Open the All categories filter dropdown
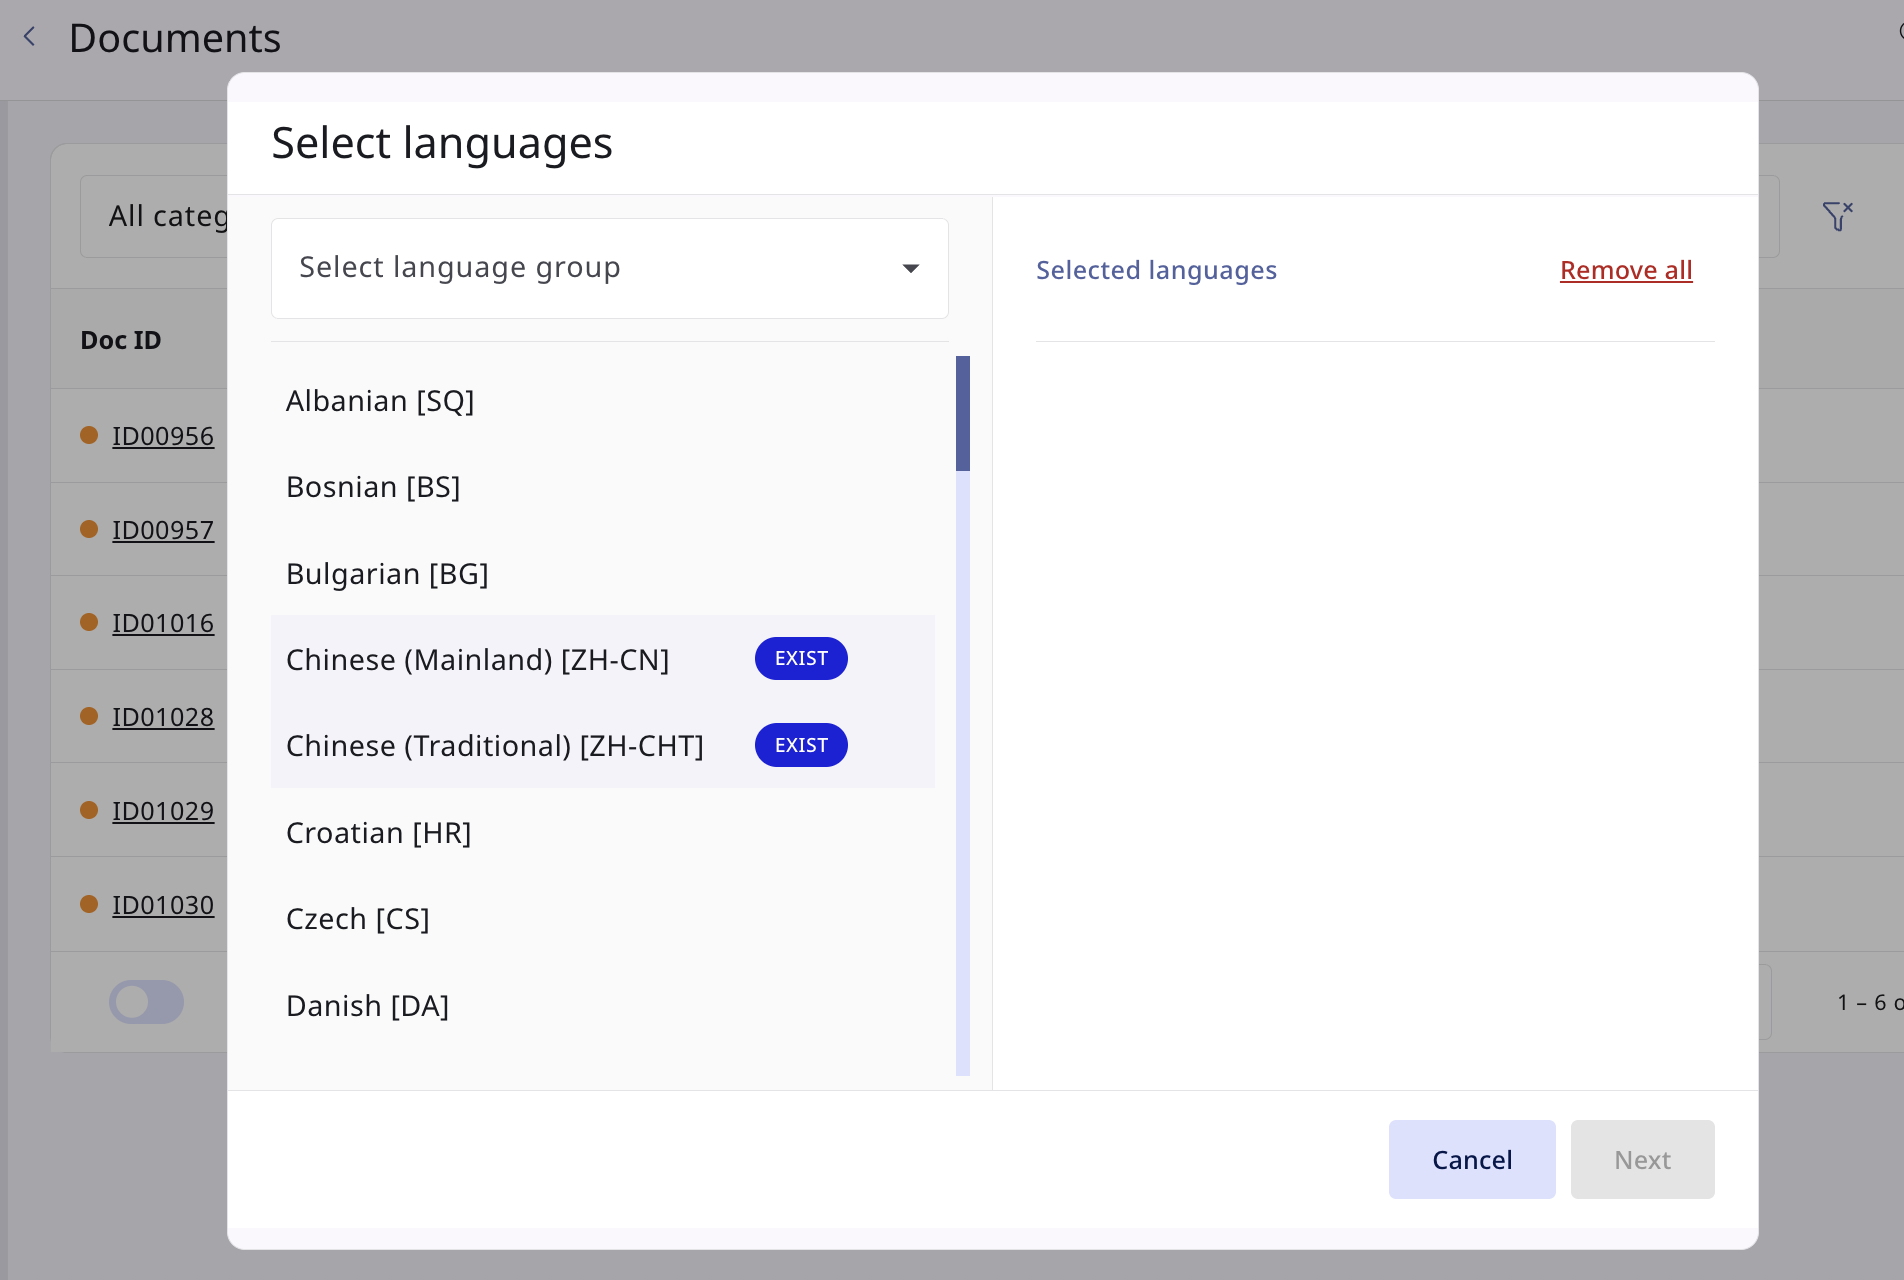The image size is (1904, 1280). 155,216
